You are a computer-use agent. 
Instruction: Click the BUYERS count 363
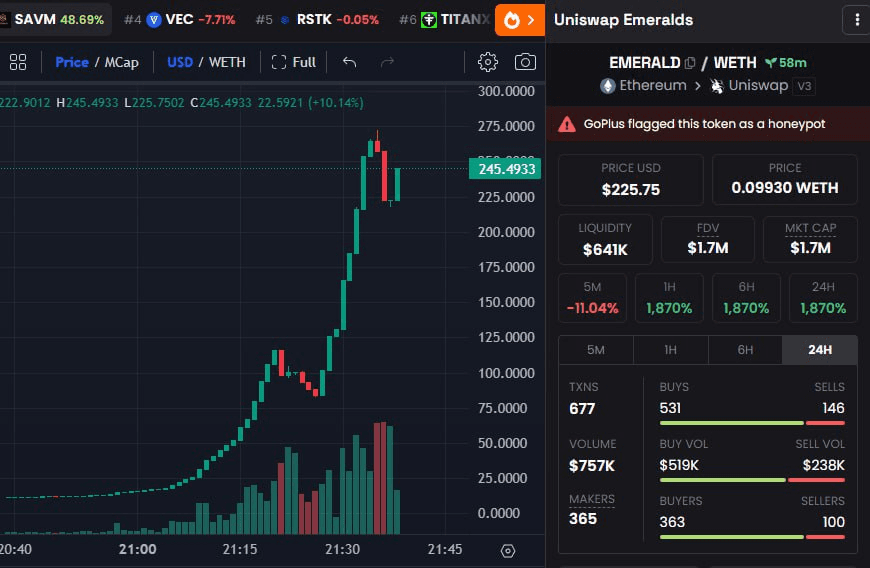point(672,522)
